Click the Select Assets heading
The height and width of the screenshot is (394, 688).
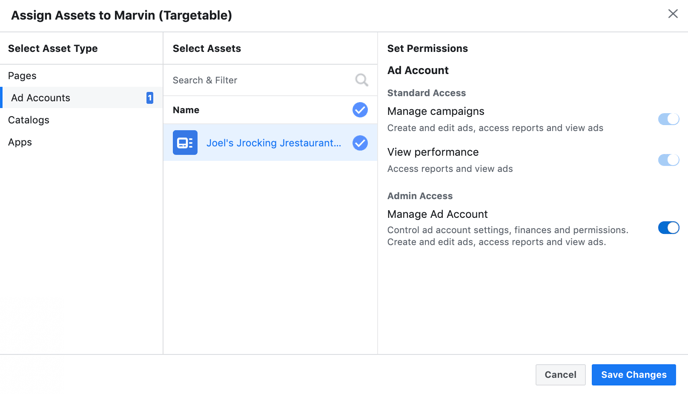[x=207, y=48]
